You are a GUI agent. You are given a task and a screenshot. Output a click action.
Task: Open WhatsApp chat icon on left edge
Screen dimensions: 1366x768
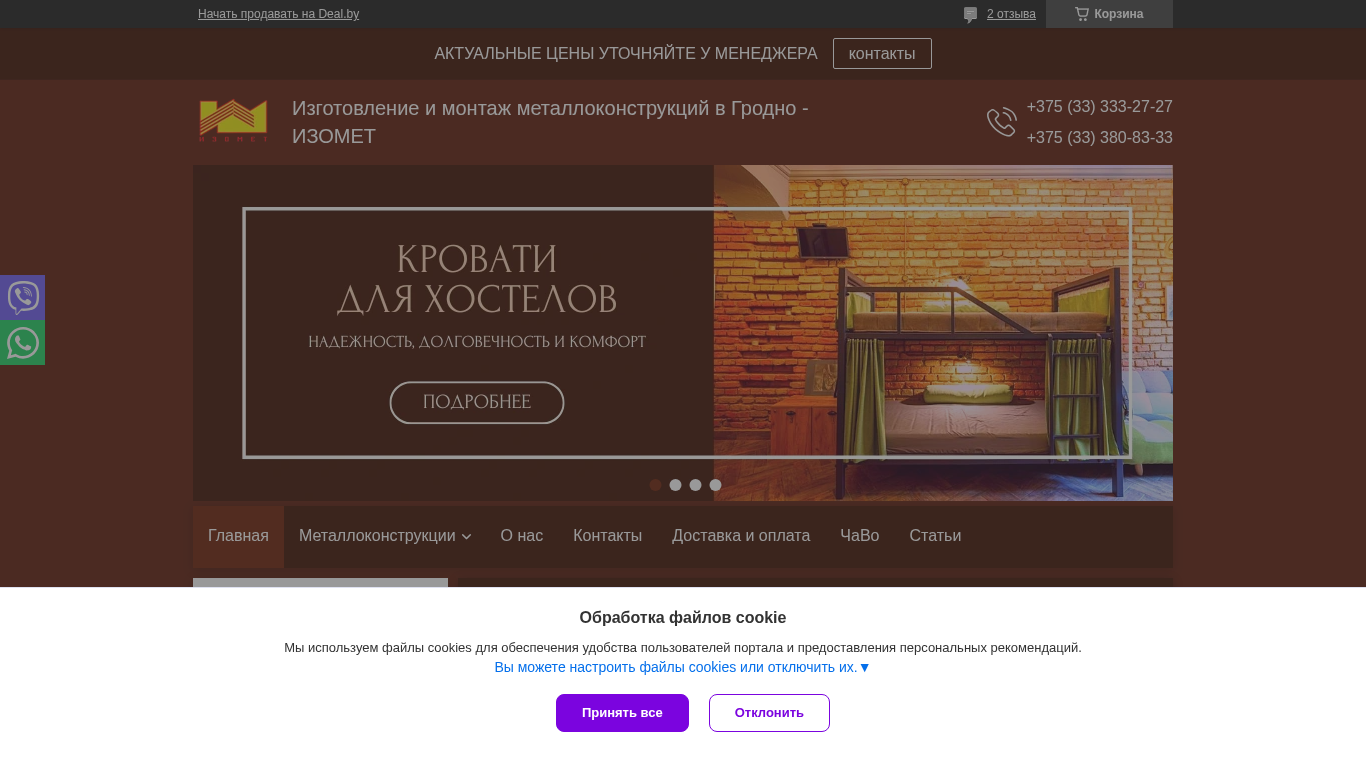tap(22, 343)
